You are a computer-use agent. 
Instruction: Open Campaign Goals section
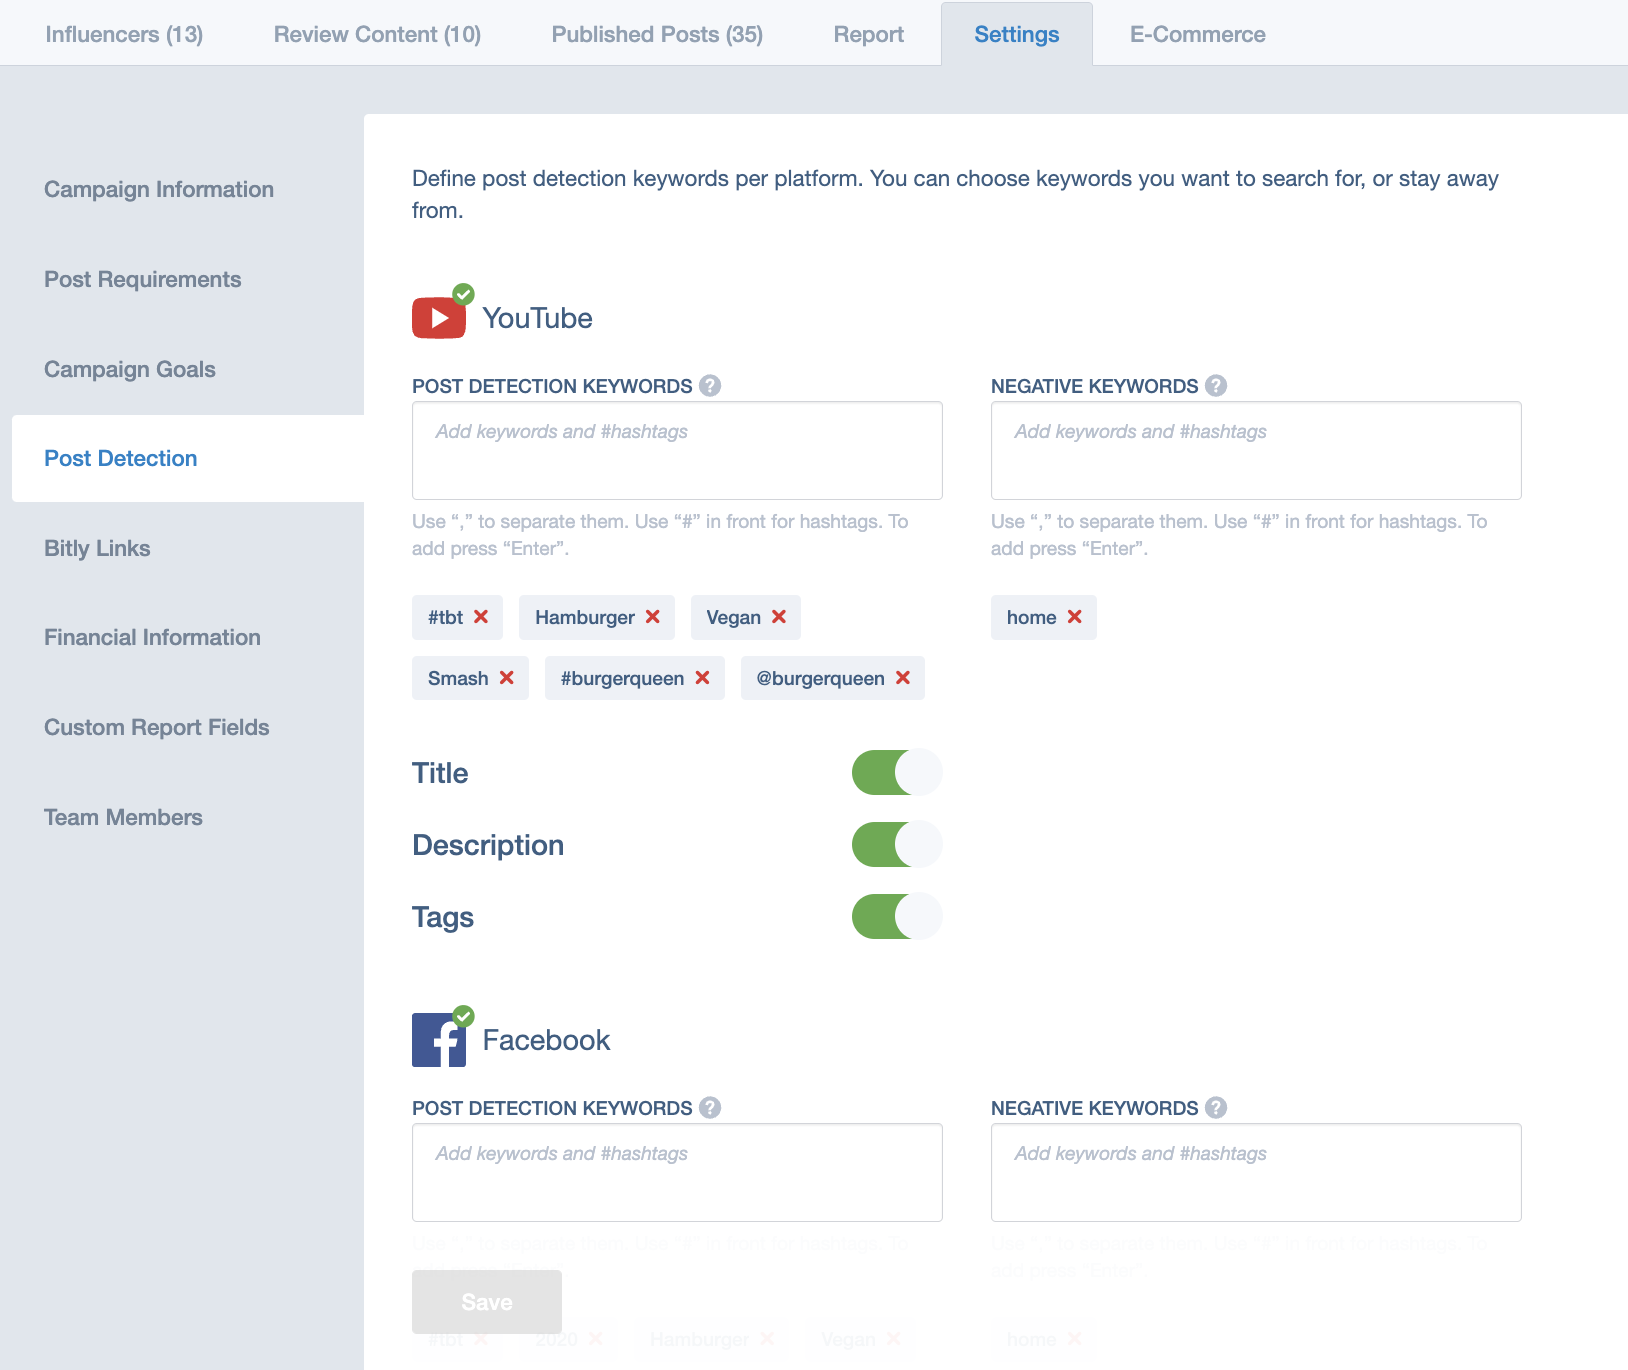pyautogui.click(x=130, y=369)
